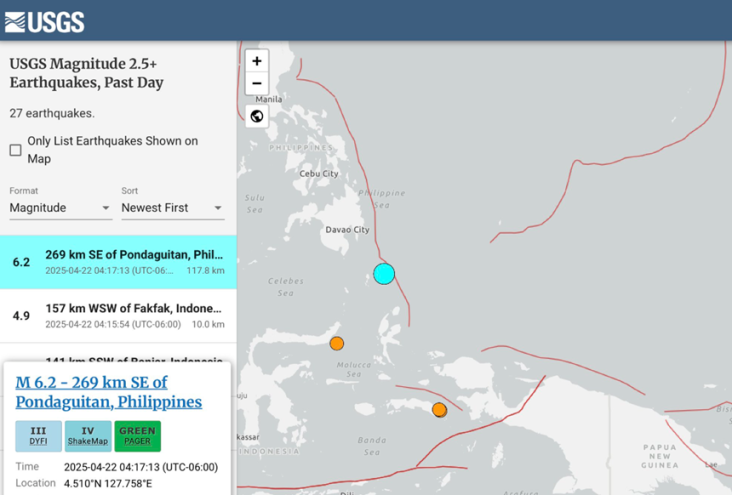Open the Format dropdown showing Magnitude
Viewport: 732px width, 495px height.
(60, 208)
